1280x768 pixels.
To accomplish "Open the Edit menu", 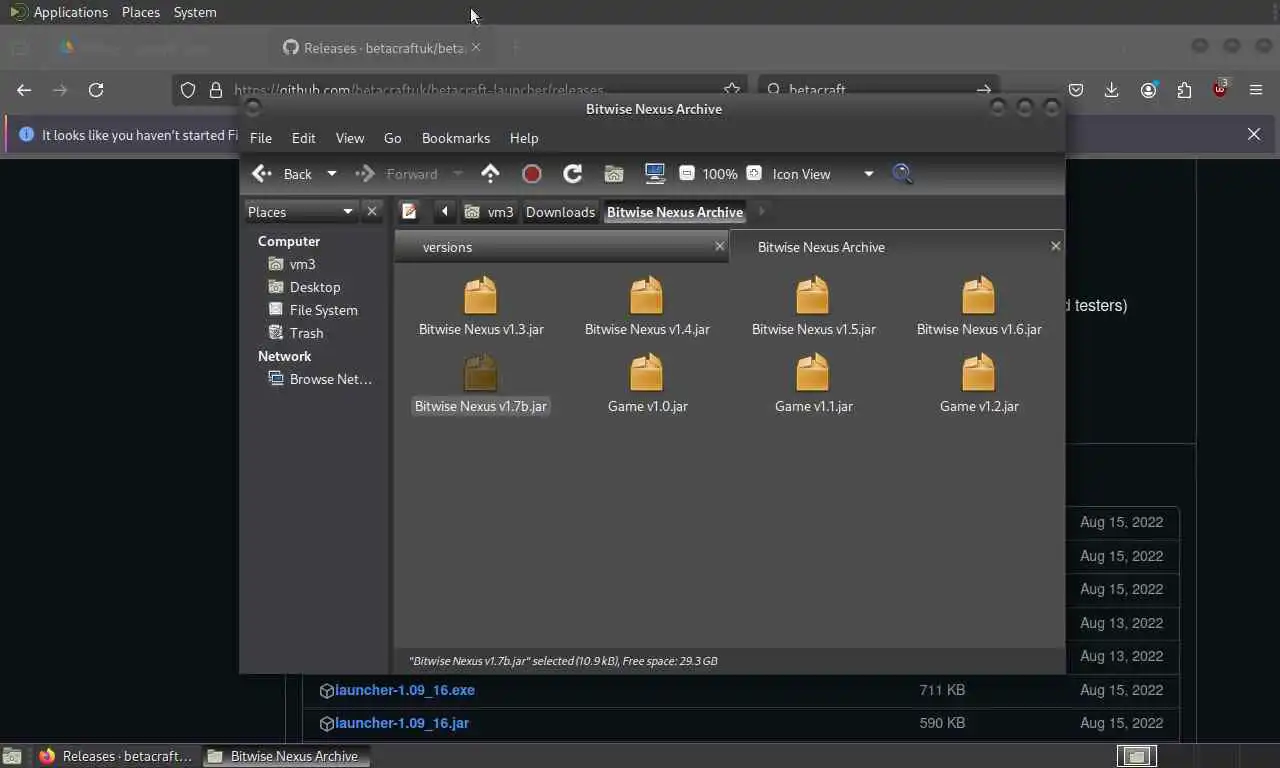I will click(303, 138).
